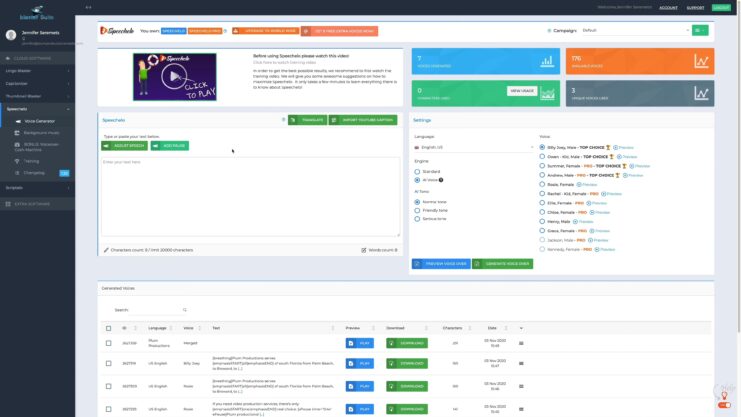
Task: Download the Billy Joey row voice
Action: tap(407, 364)
